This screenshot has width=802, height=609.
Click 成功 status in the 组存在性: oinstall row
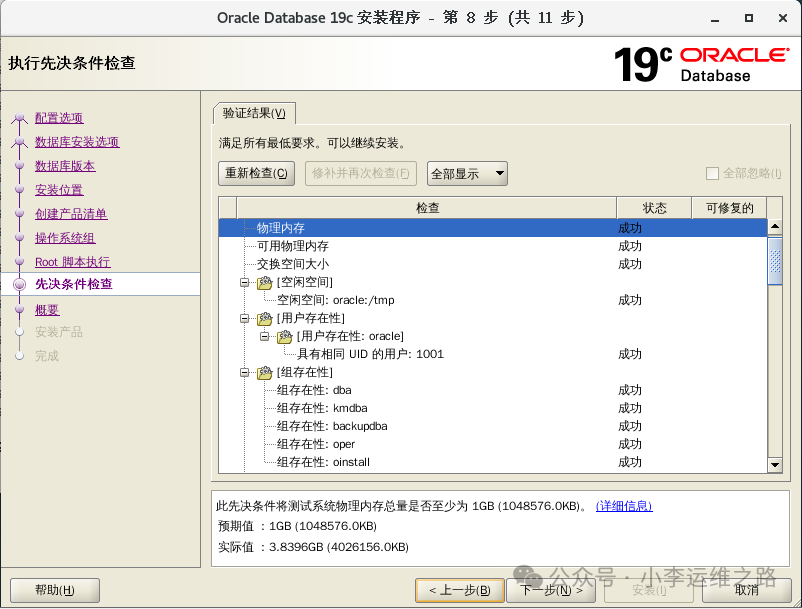coord(630,462)
